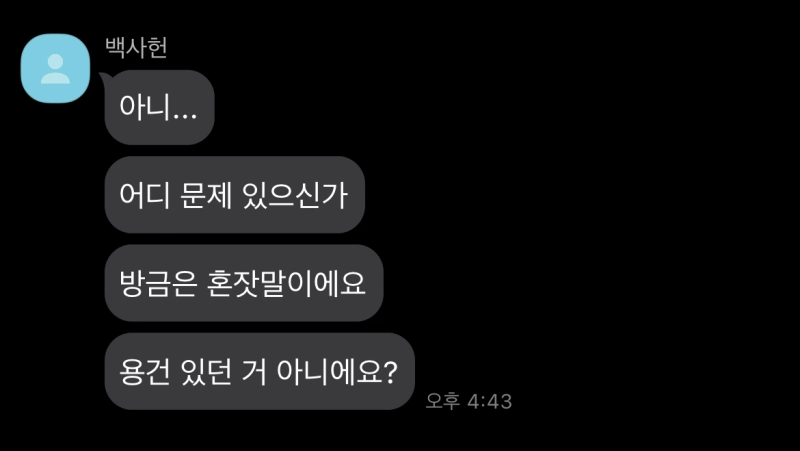The height and width of the screenshot is (451, 800).
Task: Click the sender name 백사헌
Action: click(136, 48)
